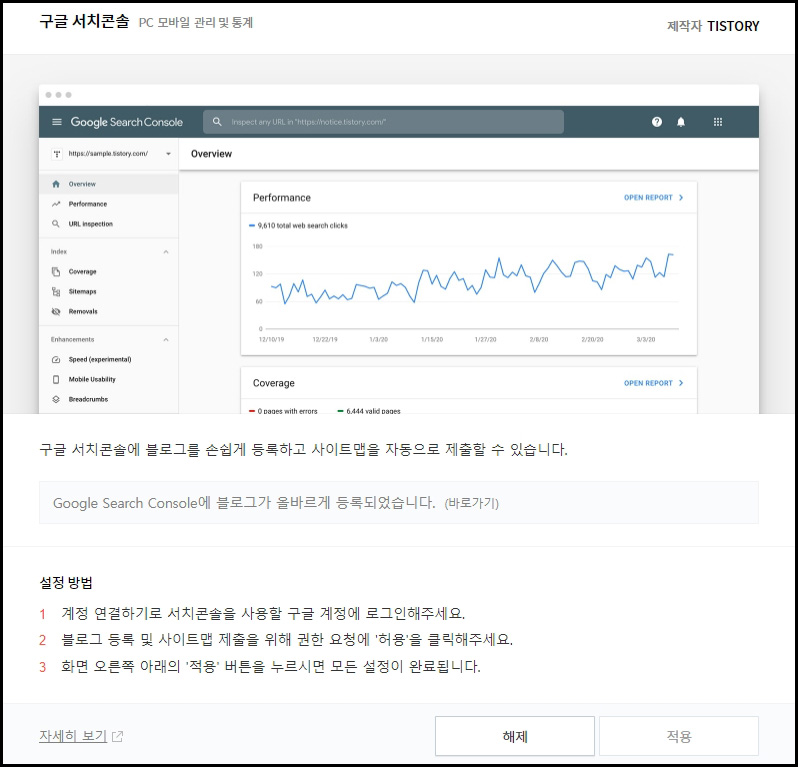The width and height of the screenshot is (798, 767).
Task: Click the Mobile Usability phone icon
Action: click(56, 379)
